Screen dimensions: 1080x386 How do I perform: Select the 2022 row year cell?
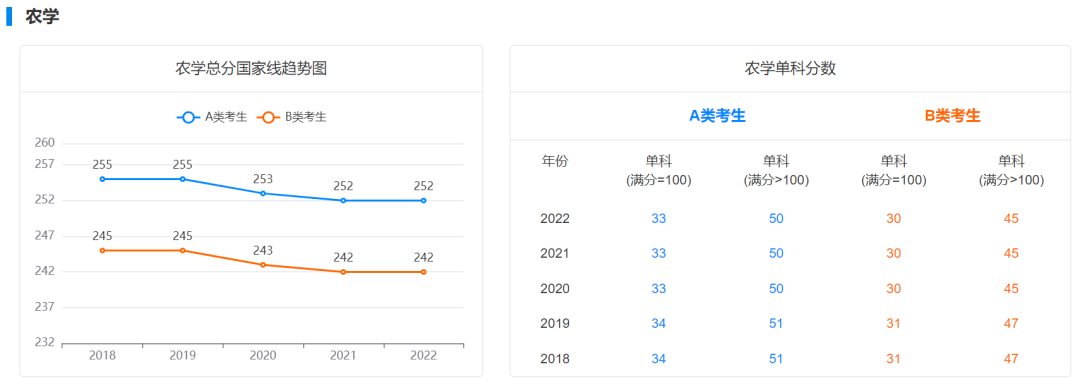click(554, 219)
